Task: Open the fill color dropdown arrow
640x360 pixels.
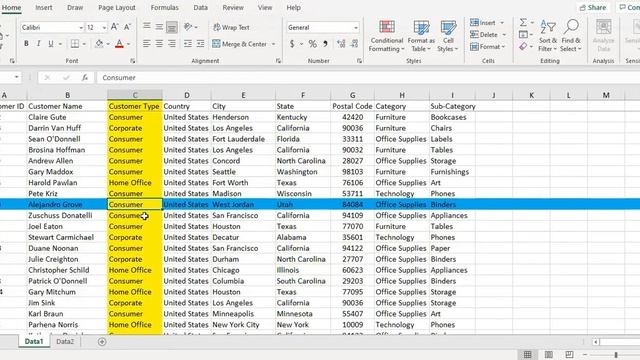Action: click(x=108, y=44)
